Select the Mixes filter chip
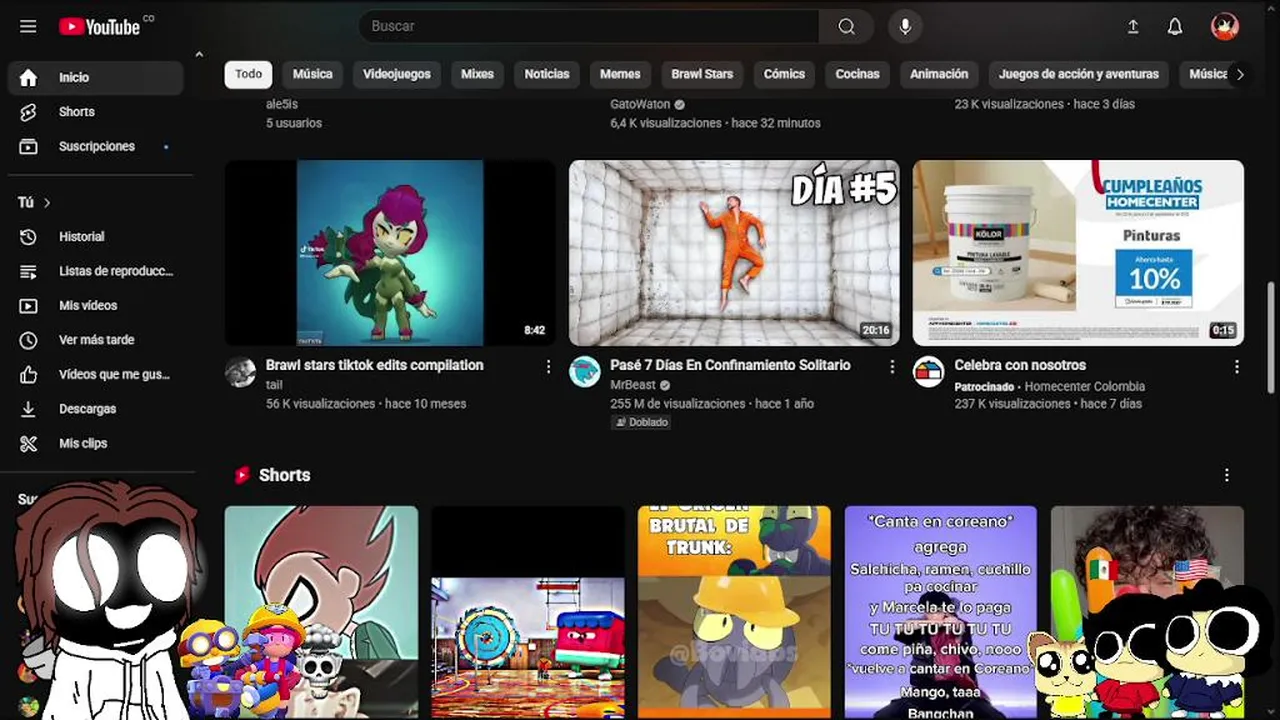The width and height of the screenshot is (1280, 720). coord(477,74)
